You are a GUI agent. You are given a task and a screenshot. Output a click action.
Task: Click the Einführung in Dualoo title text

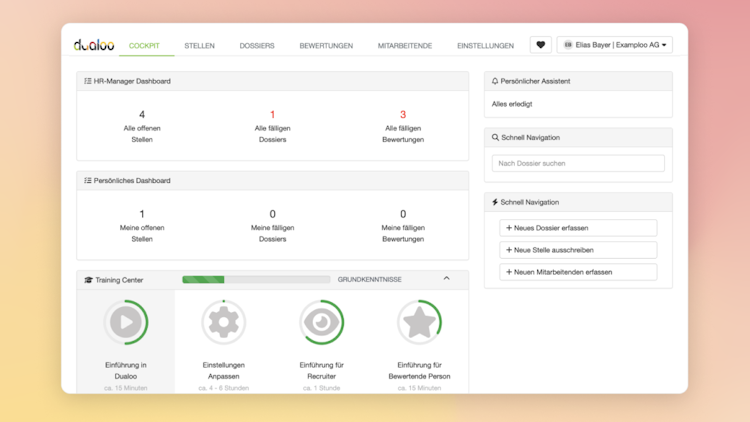(126, 370)
